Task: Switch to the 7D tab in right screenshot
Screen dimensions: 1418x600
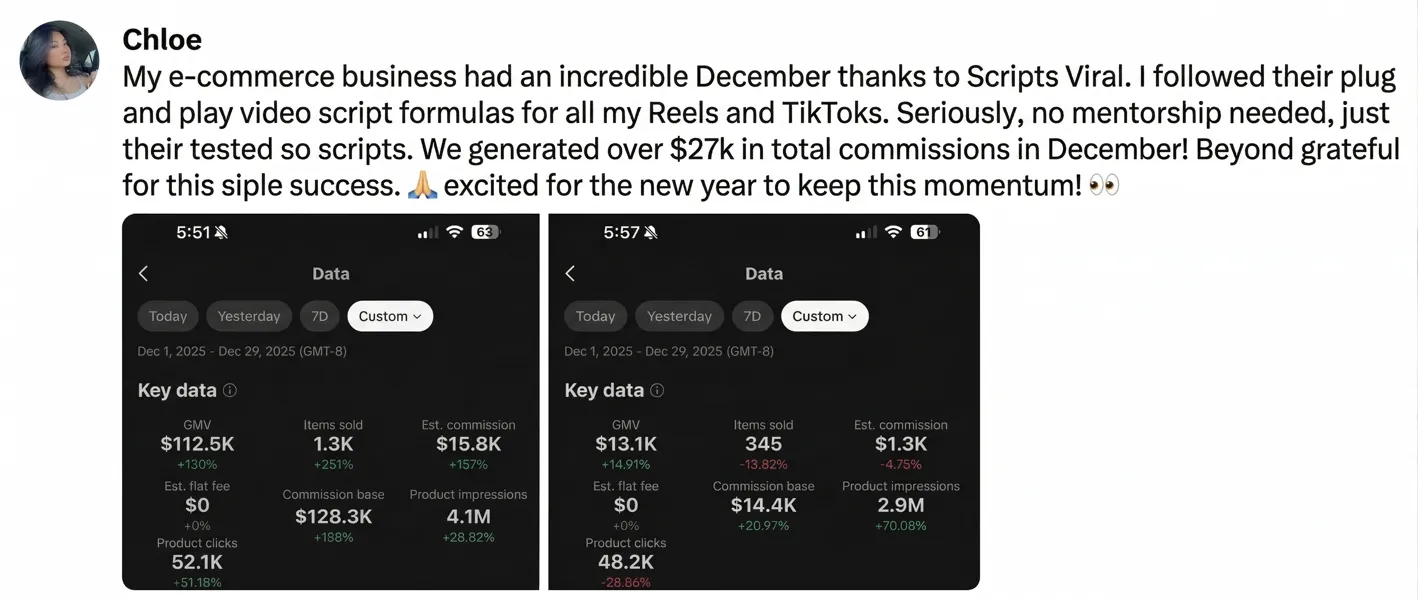Action: pyautogui.click(x=752, y=316)
